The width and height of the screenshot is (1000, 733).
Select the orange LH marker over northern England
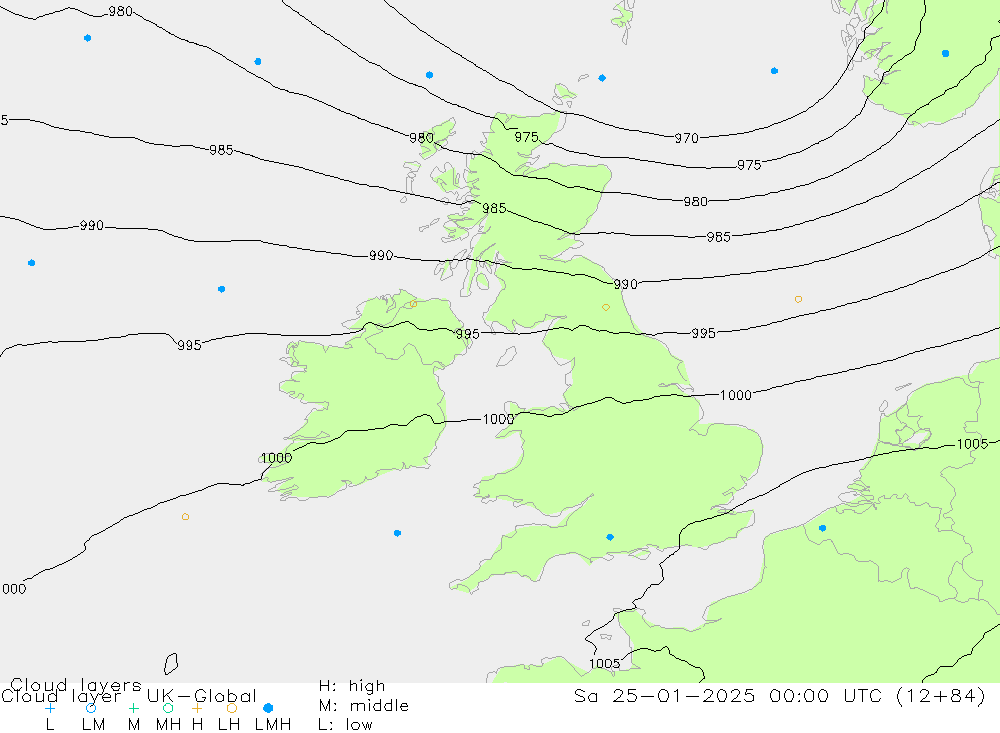coord(606,307)
